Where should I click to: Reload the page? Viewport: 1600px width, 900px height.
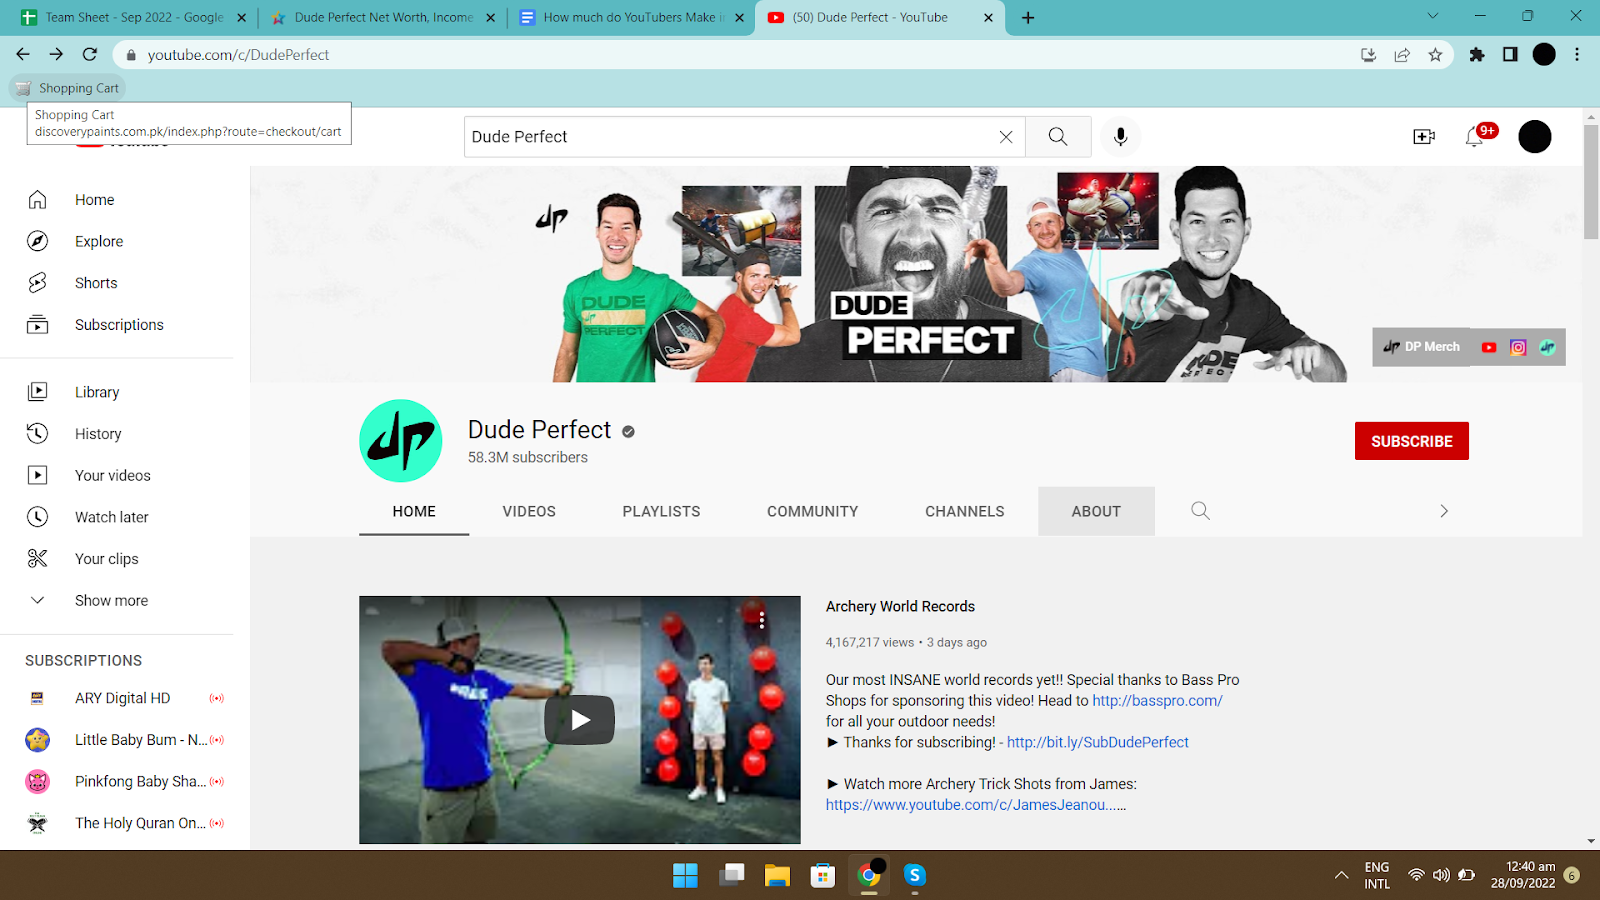(x=90, y=55)
